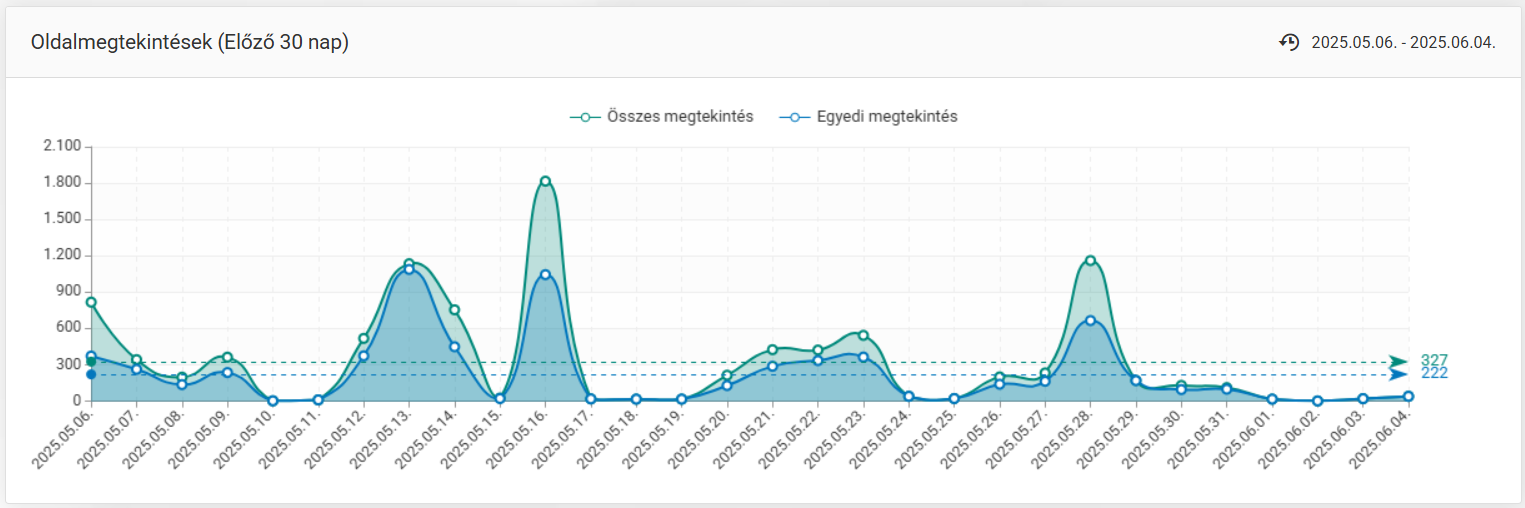Select Összes megtekintés point on 2025.05.28.
This screenshot has width=1525, height=508.
[1090, 261]
